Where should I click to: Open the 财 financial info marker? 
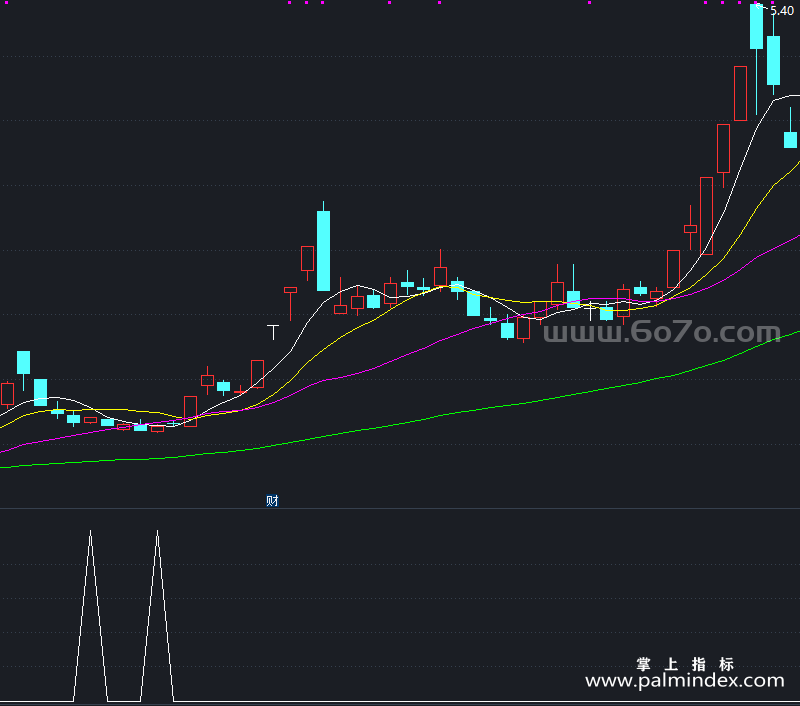[x=272, y=500]
